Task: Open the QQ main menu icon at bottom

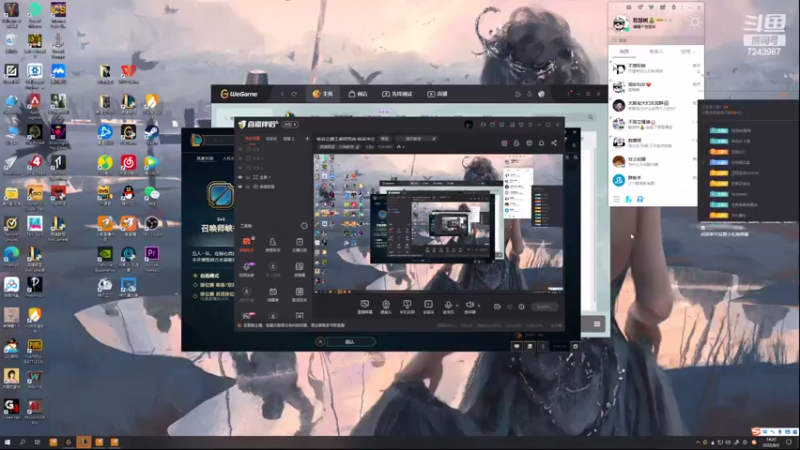Action: (x=616, y=199)
